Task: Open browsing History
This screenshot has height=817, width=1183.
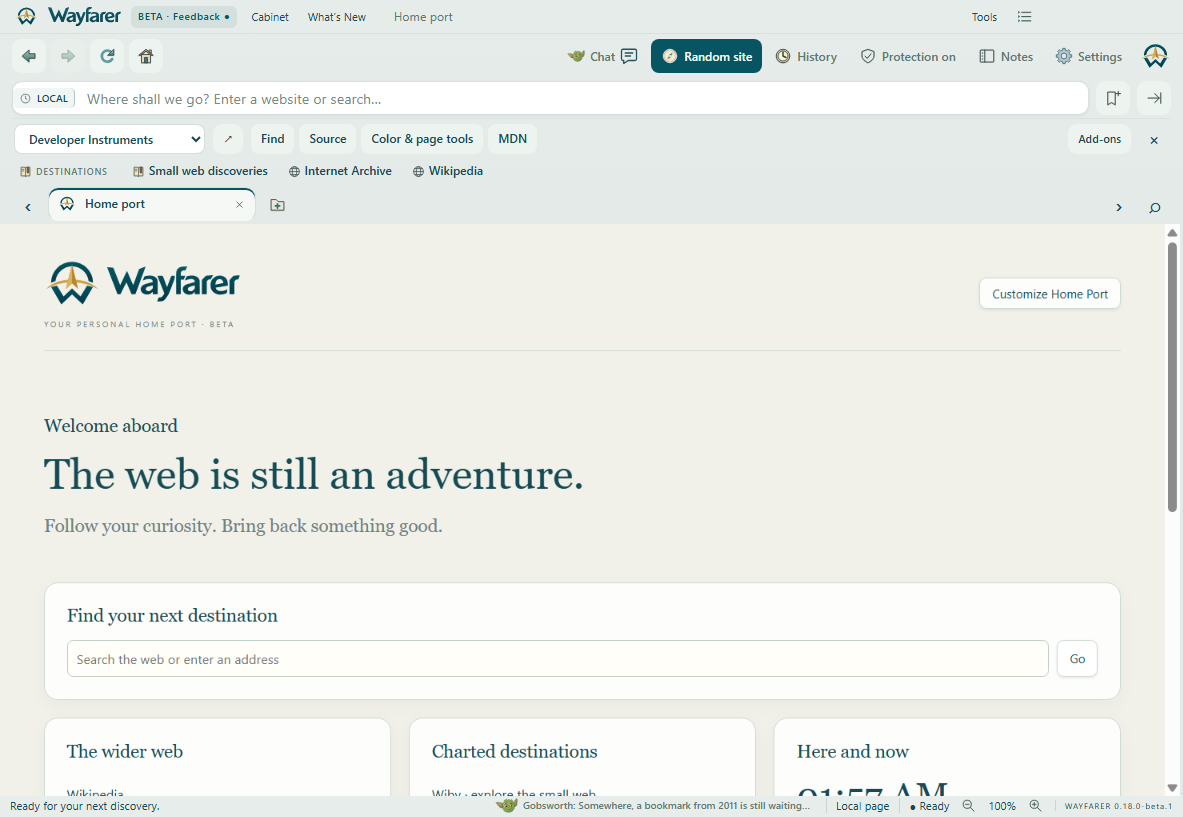Action: click(x=807, y=57)
